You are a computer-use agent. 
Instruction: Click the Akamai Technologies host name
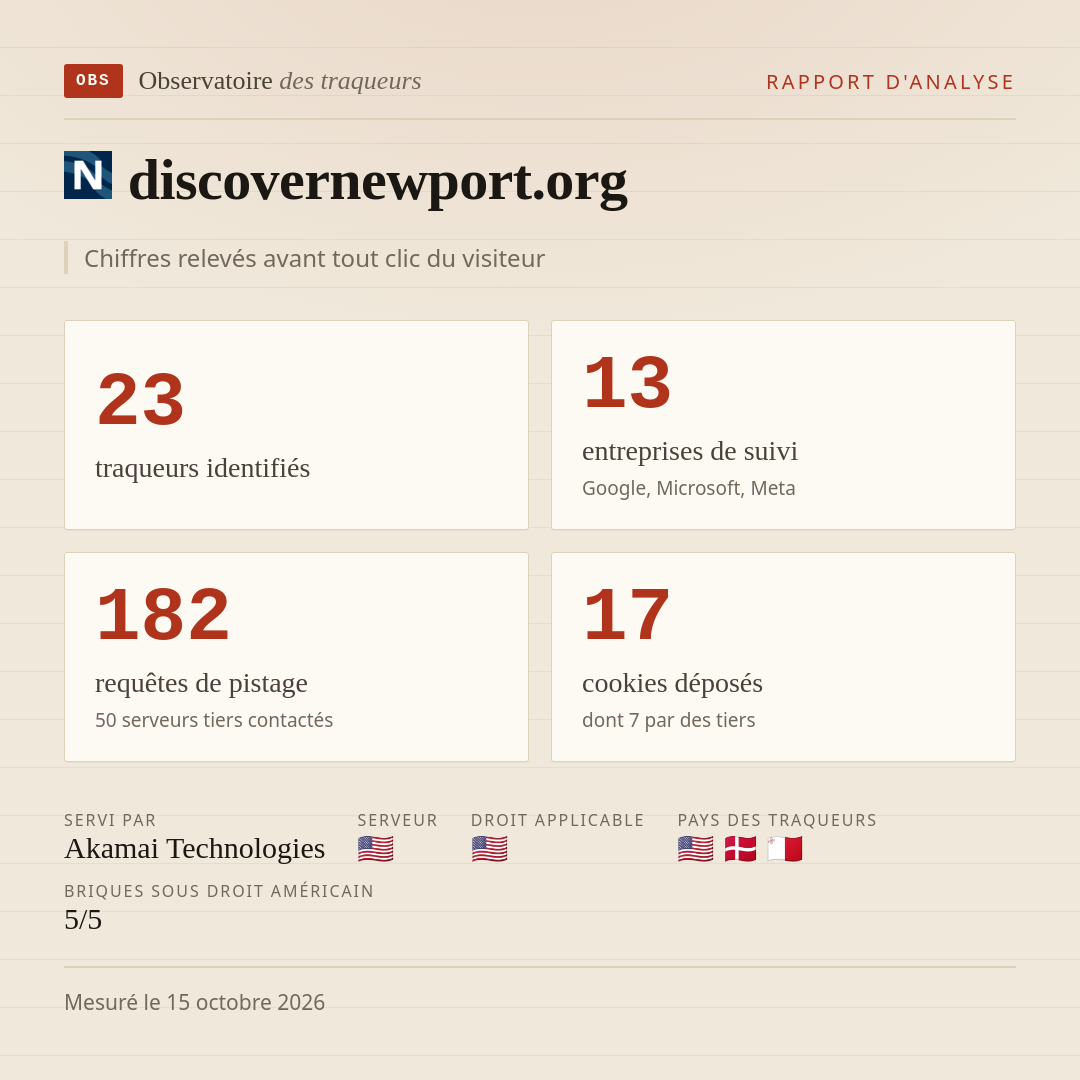(195, 849)
